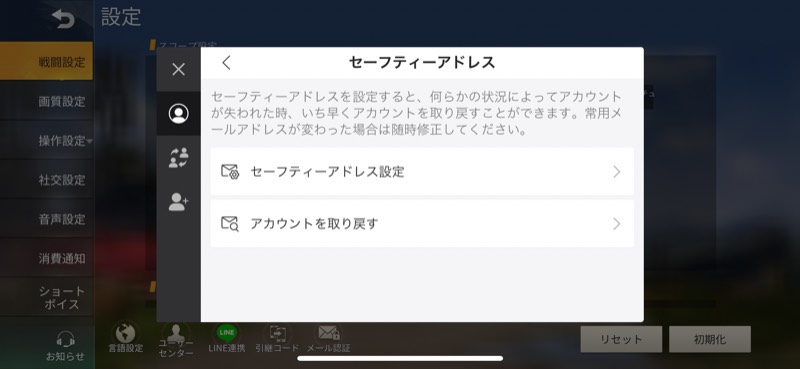This screenshot has height=369, width=800.
Task: Open アカウントを取り戻す row
Action: click(422, 224)
